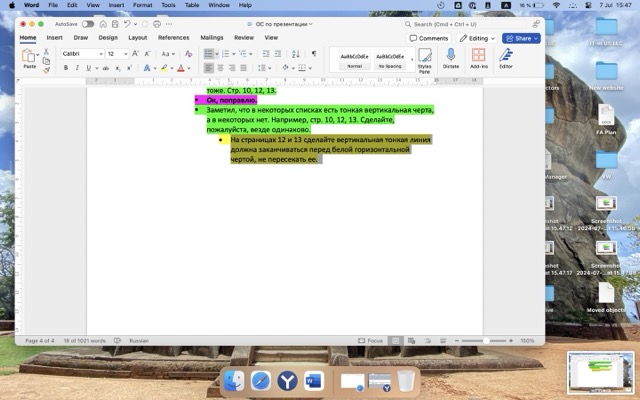Open the Add-ins panel
Screen dimensions: 640x400
478,58
